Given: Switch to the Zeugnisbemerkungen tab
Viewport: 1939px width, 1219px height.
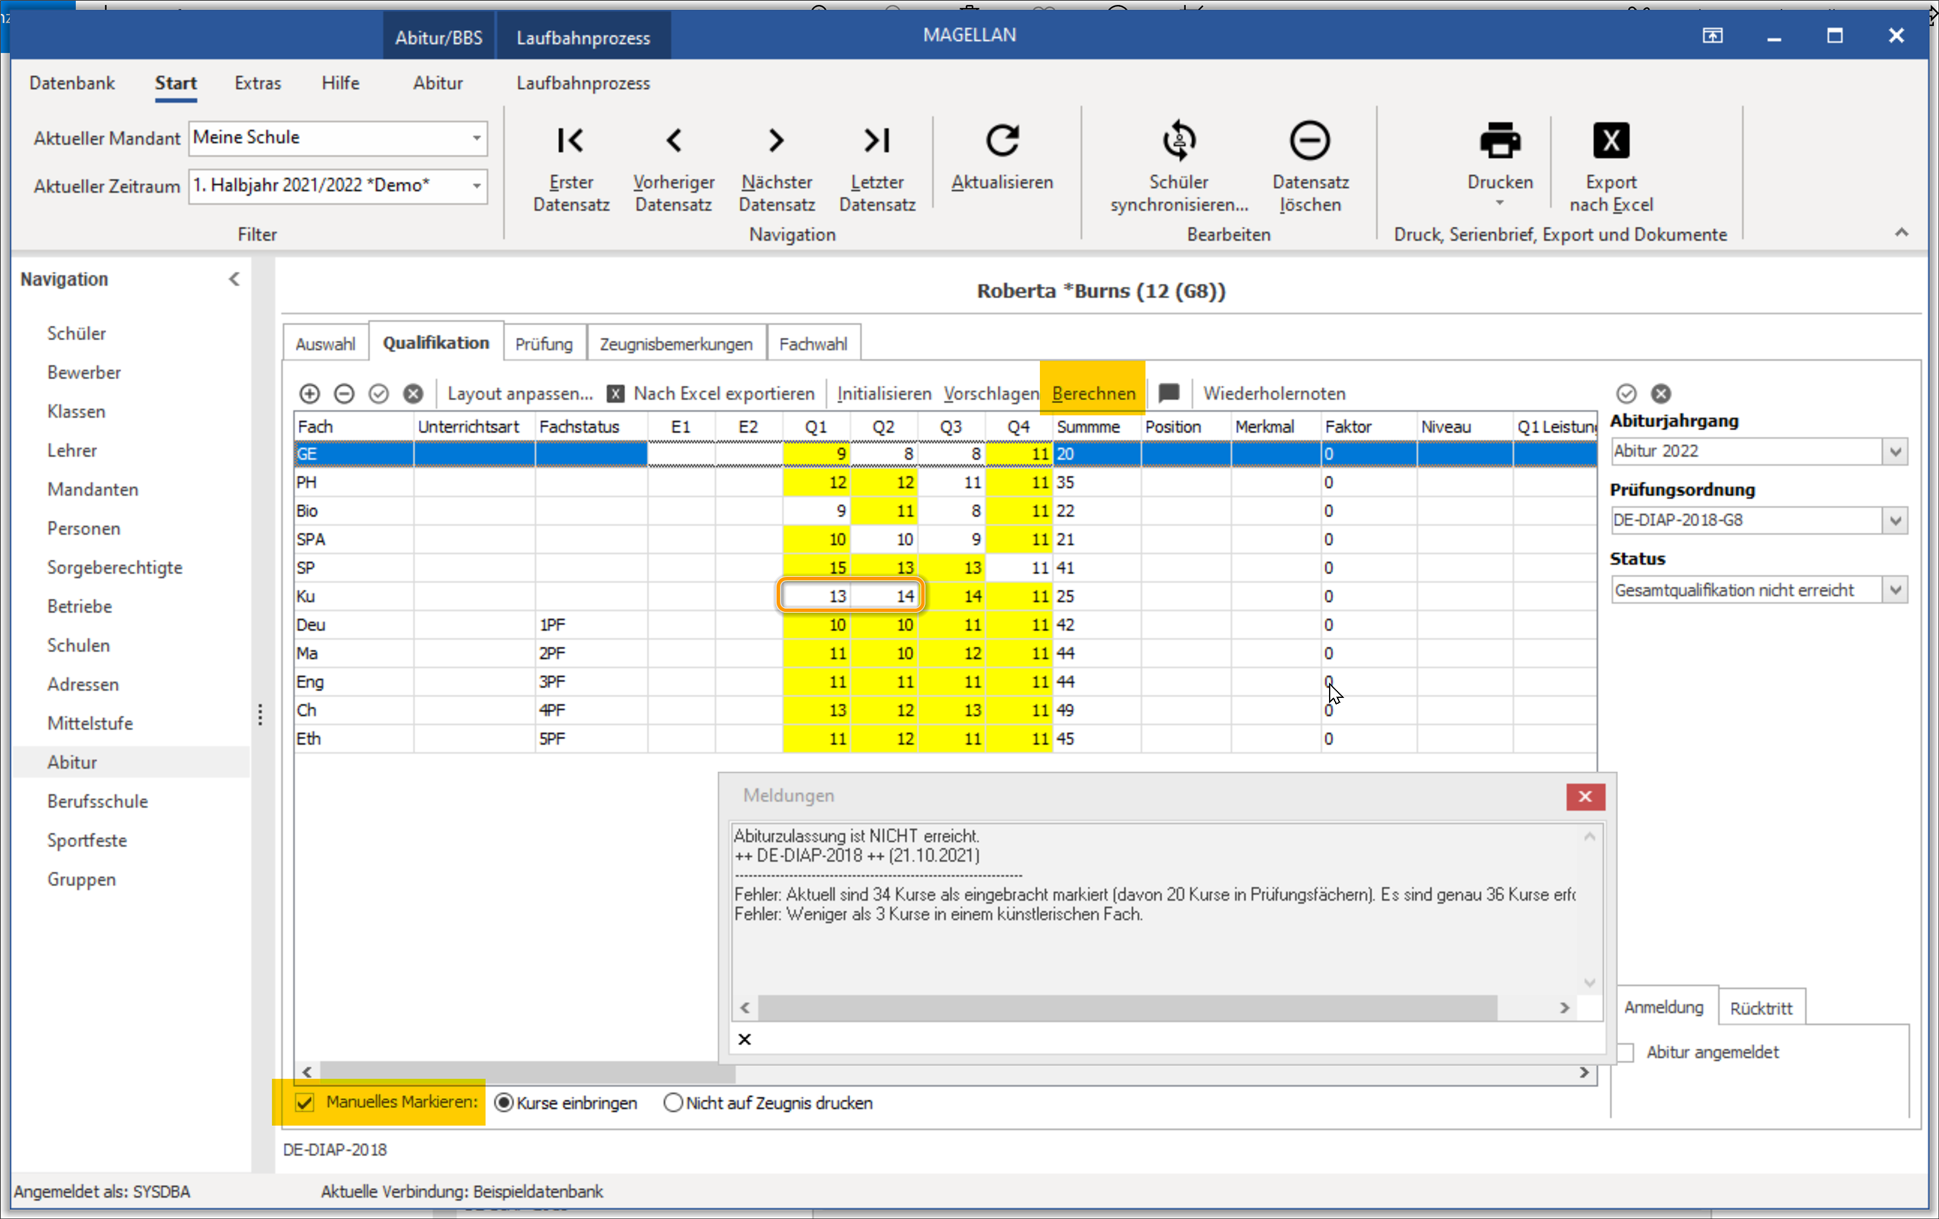Looking at the screenshot, I should click(676, 343).
